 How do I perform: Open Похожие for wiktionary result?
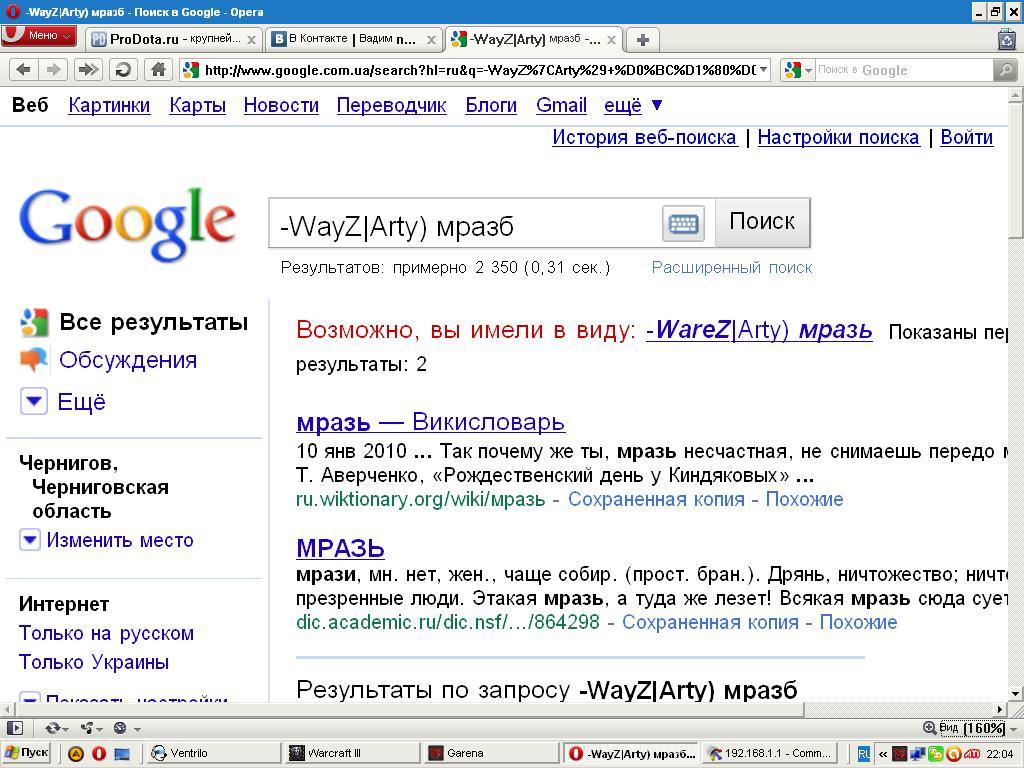(804, 499)
